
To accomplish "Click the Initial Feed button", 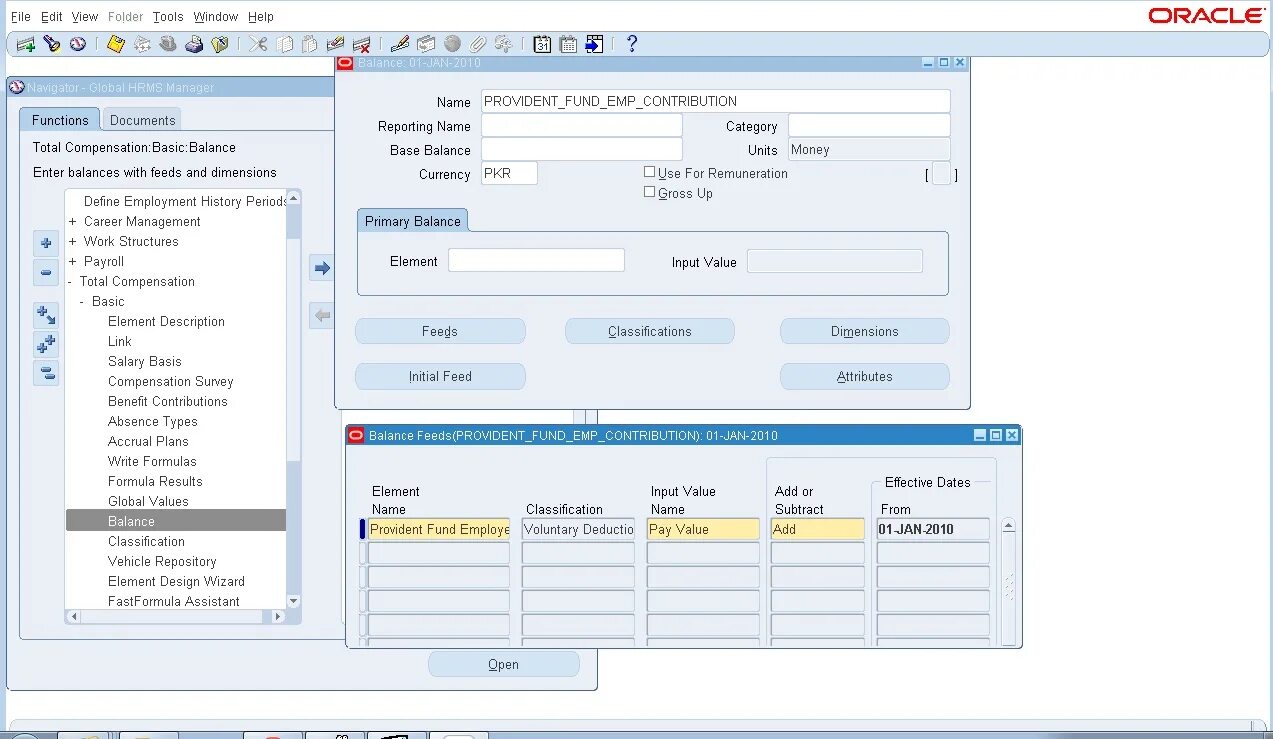I will pyautogui.click(x=440, y=376).
